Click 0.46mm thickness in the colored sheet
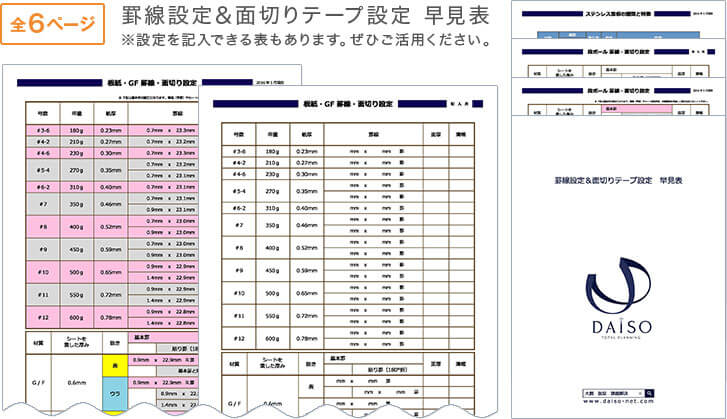The image size is (727, 419). click(111, 204)
